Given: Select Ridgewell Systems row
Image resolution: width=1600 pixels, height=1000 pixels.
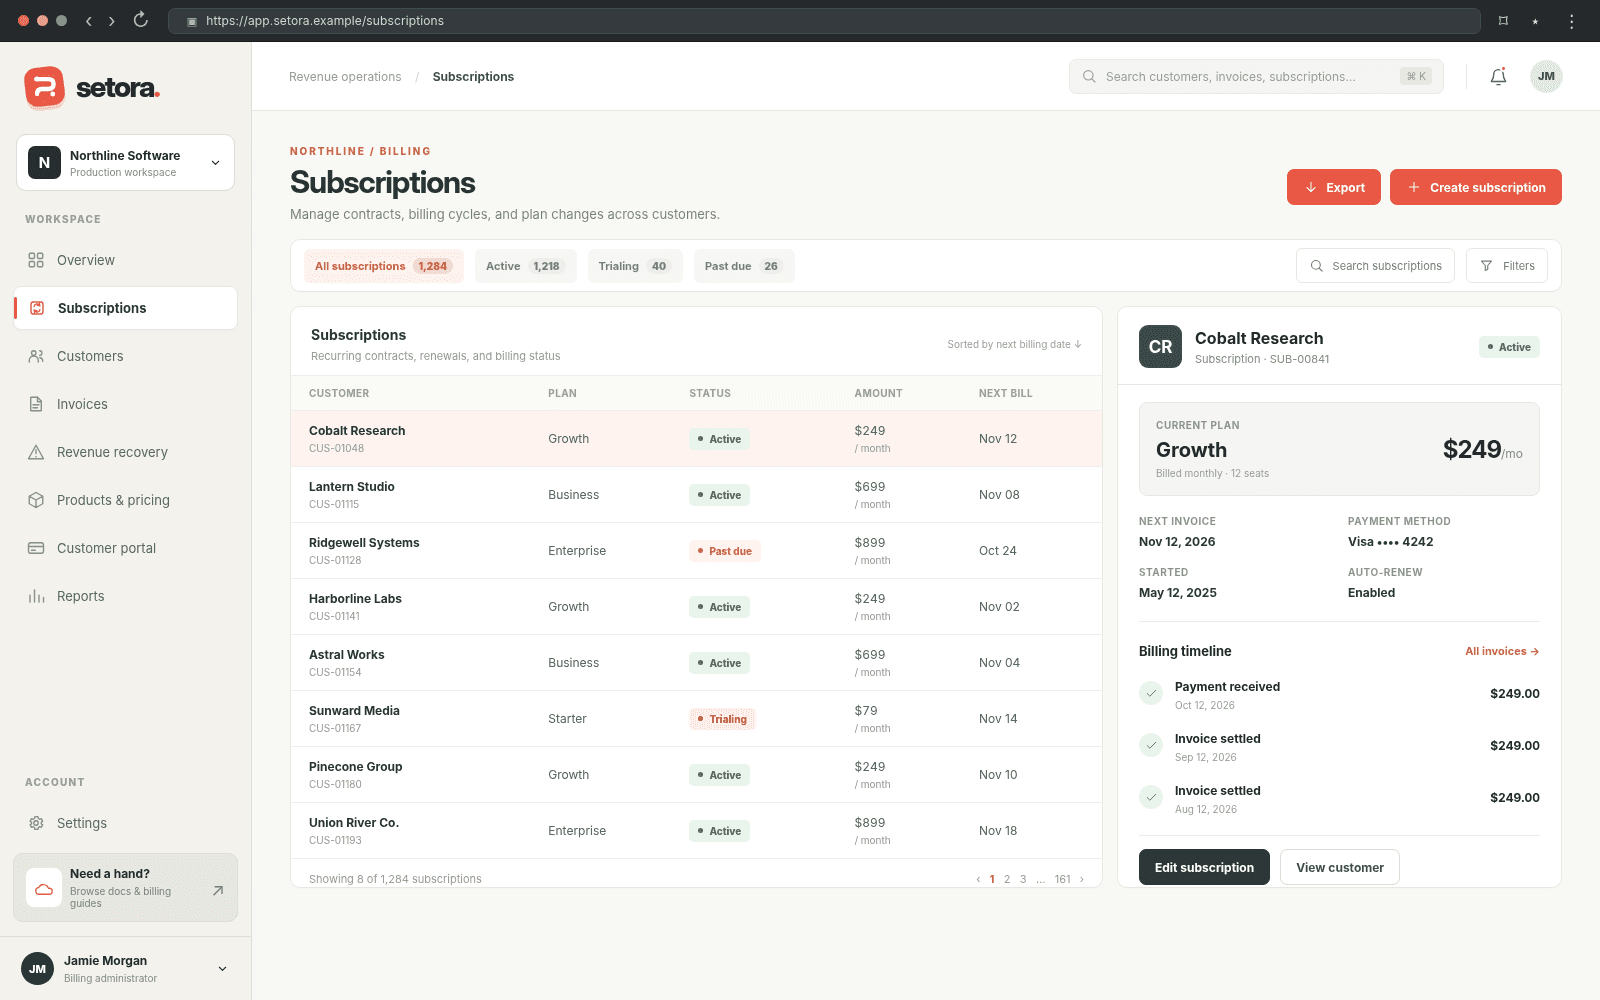Looking at the screenshot, I should pyautogui.click(x=696, y=551).
